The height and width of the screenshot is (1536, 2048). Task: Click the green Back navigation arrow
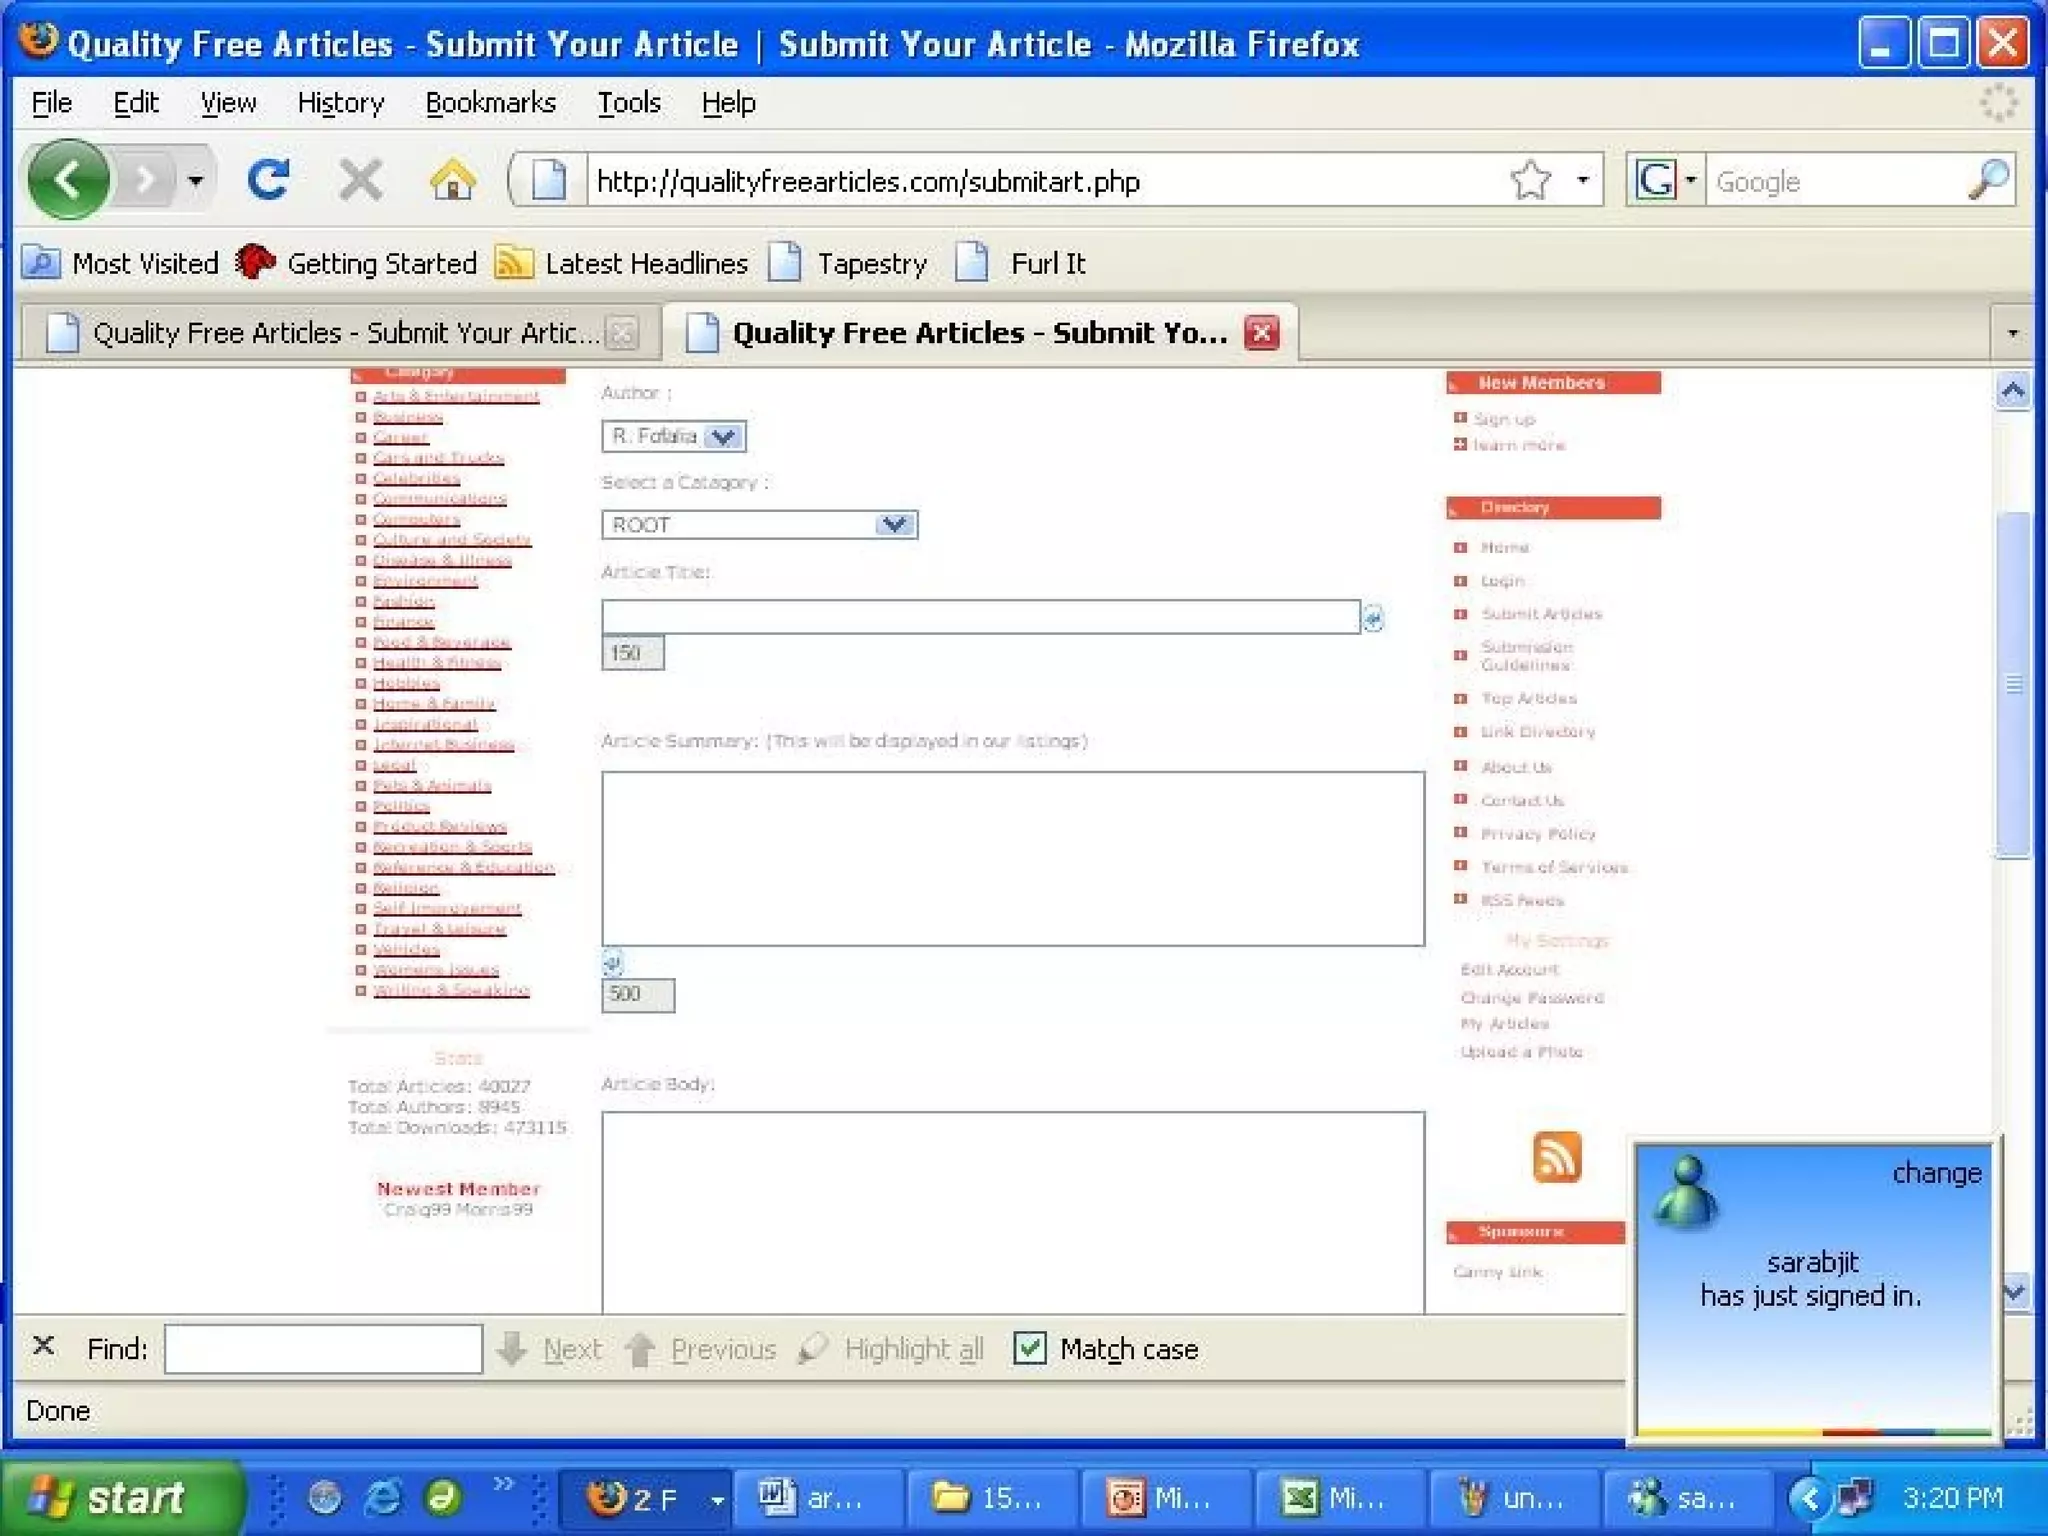tap(68, 180)
